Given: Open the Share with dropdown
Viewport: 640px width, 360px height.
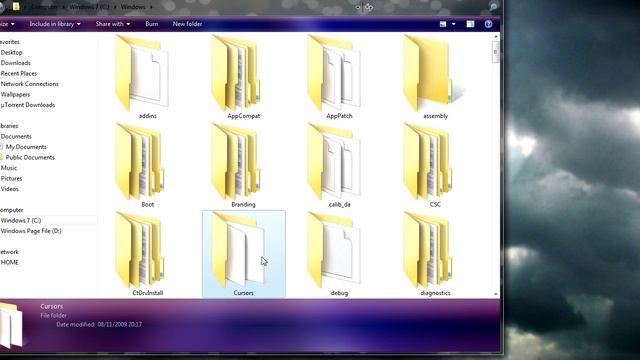Looking at the screenshot, I should tap(113, 24).
